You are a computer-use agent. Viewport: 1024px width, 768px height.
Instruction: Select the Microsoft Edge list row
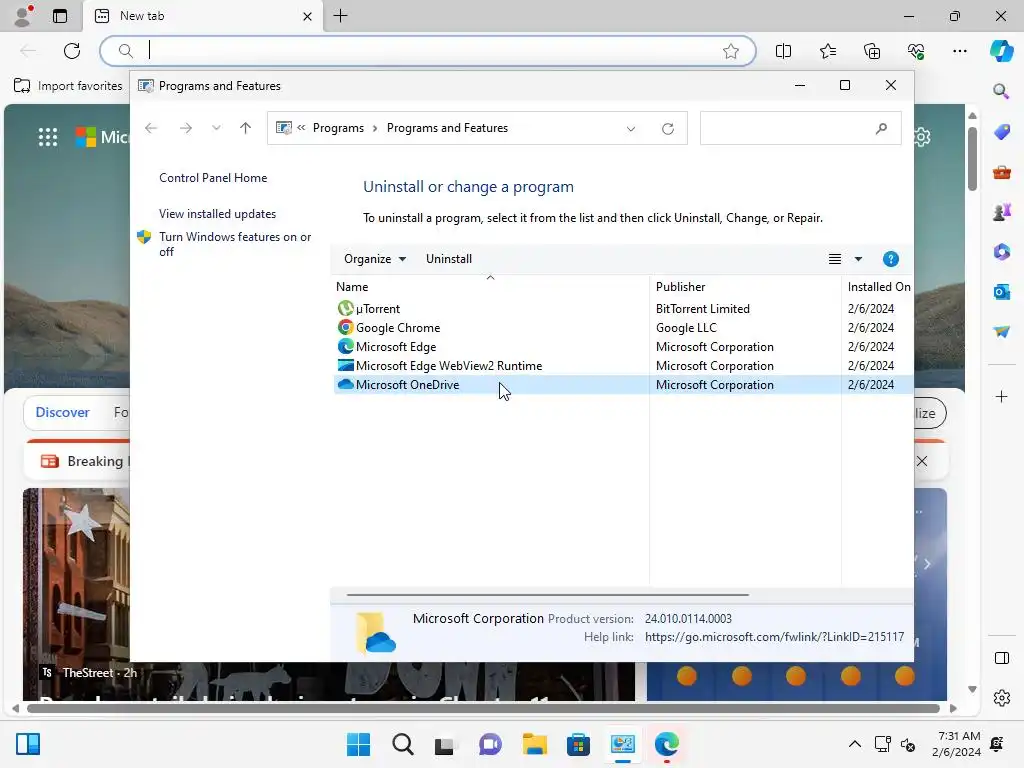pyautogui.click(x=623, y=347)
